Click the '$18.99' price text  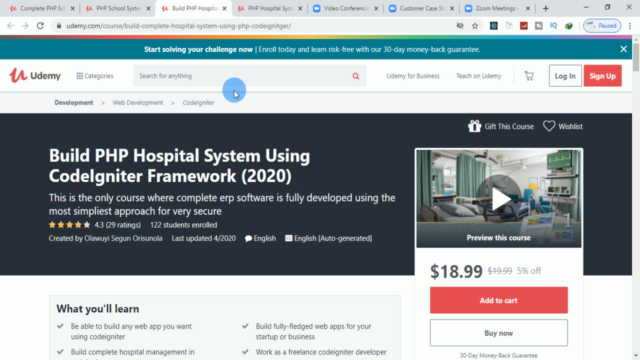click(x=456, y=271)
